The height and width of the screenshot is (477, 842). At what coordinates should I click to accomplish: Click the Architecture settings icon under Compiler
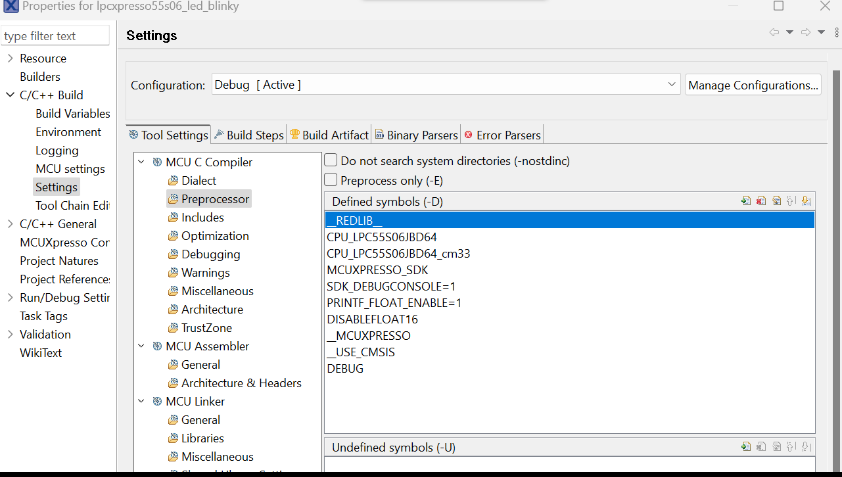(173, 309)
